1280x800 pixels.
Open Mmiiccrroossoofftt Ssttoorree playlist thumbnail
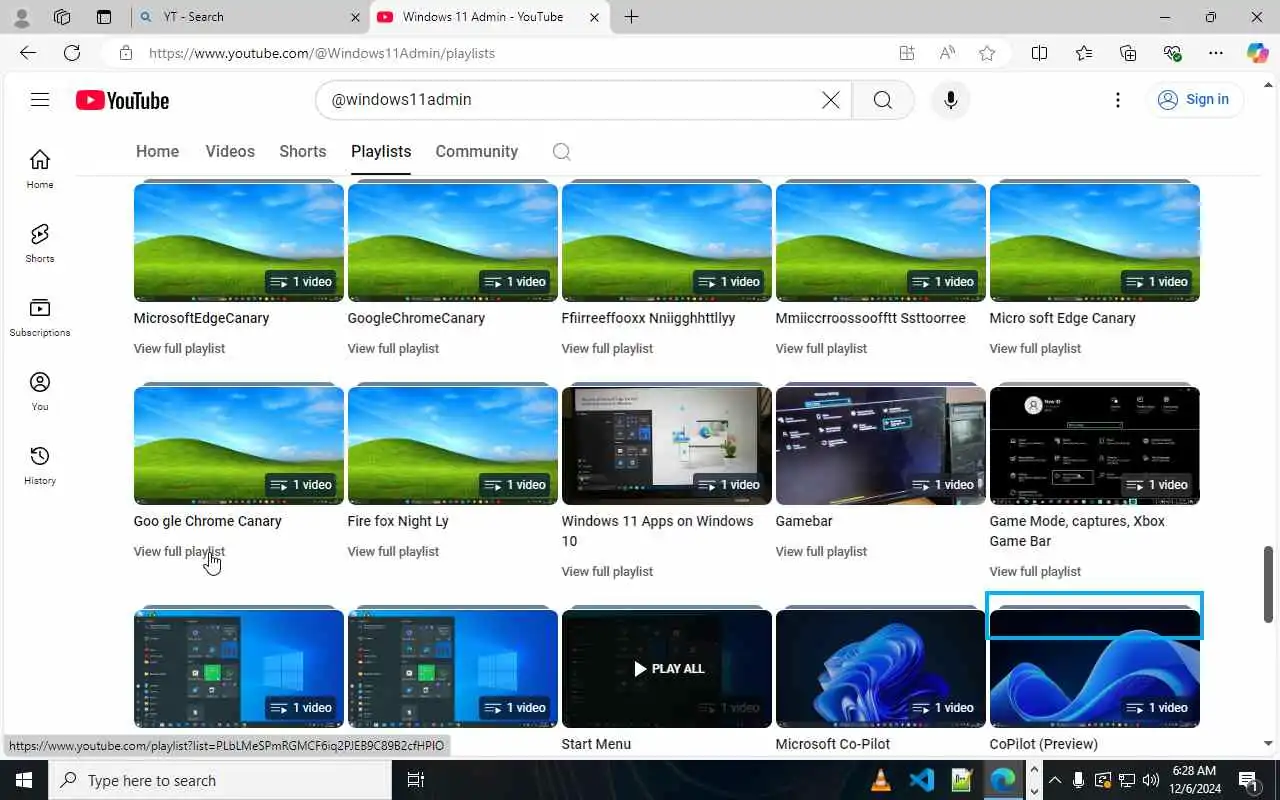(x=881, y=241)
